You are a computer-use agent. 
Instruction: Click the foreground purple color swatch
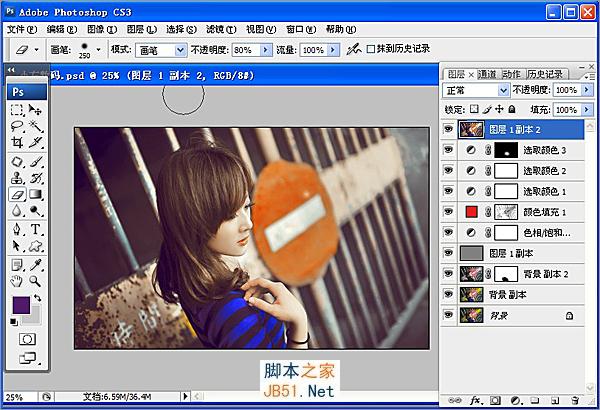[x=20, y=304]
